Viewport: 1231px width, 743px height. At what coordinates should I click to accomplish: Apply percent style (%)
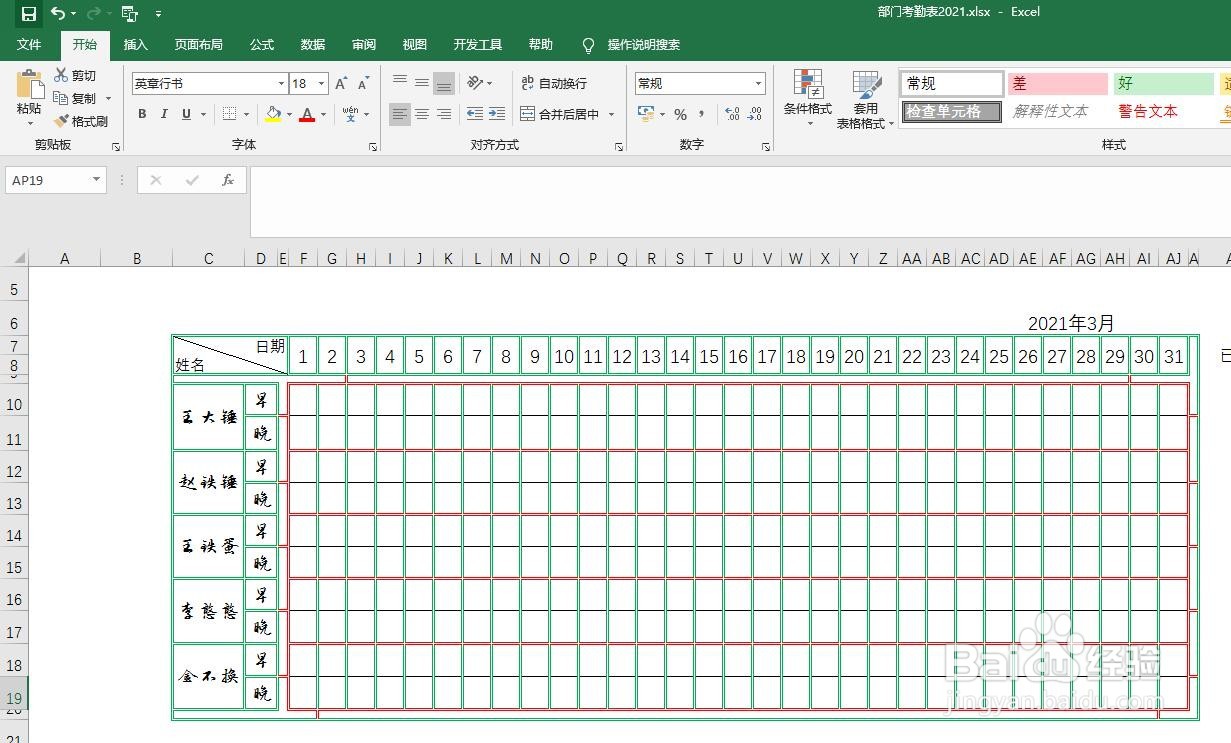680,114
